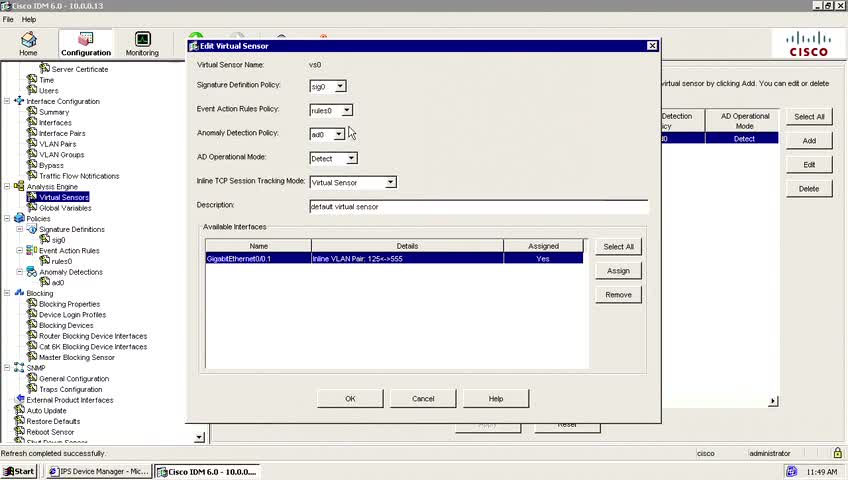The height and width of the screenshot is (480, 848).
Task: Collapse the Analysis Engine tree node
Action: click(7, 186)
